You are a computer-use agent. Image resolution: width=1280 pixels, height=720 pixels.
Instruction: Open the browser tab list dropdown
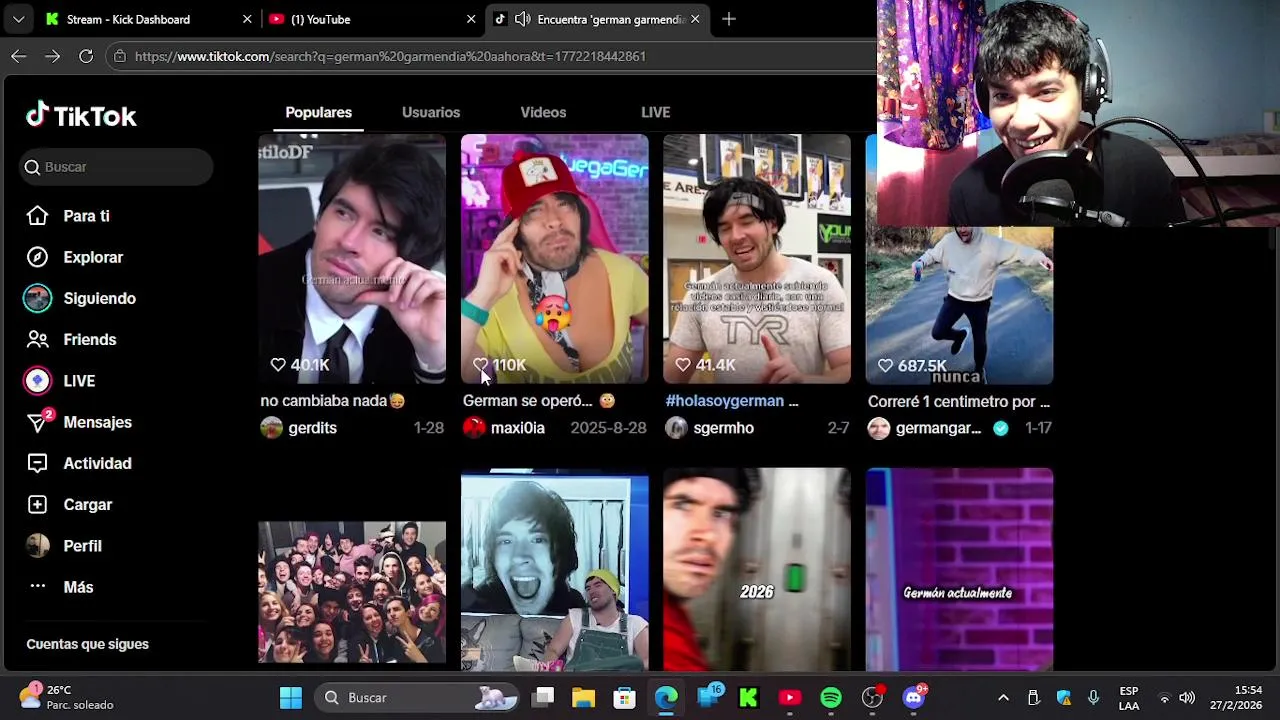[x=18, y=19]
